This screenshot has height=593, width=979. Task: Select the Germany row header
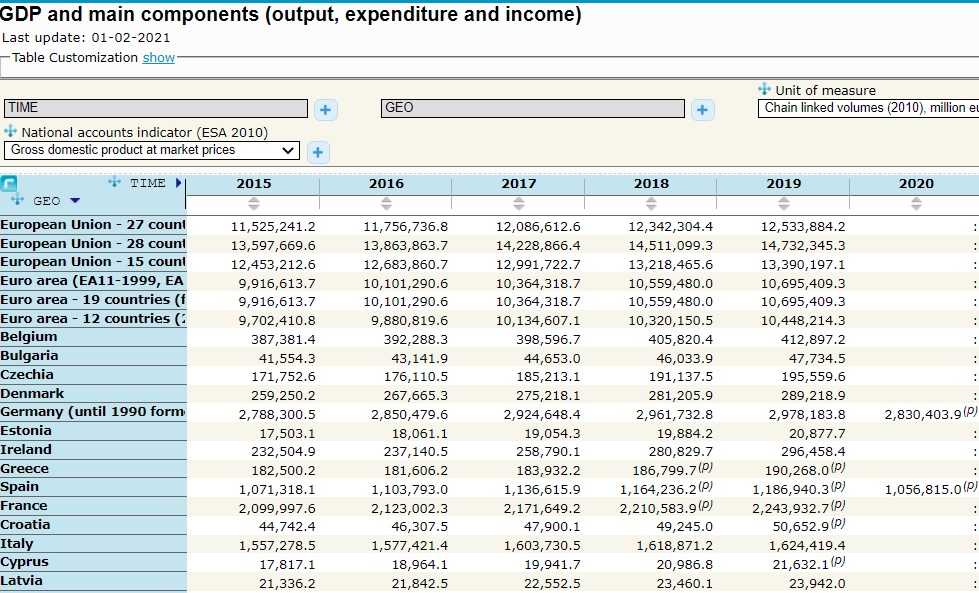coord(93,412)
